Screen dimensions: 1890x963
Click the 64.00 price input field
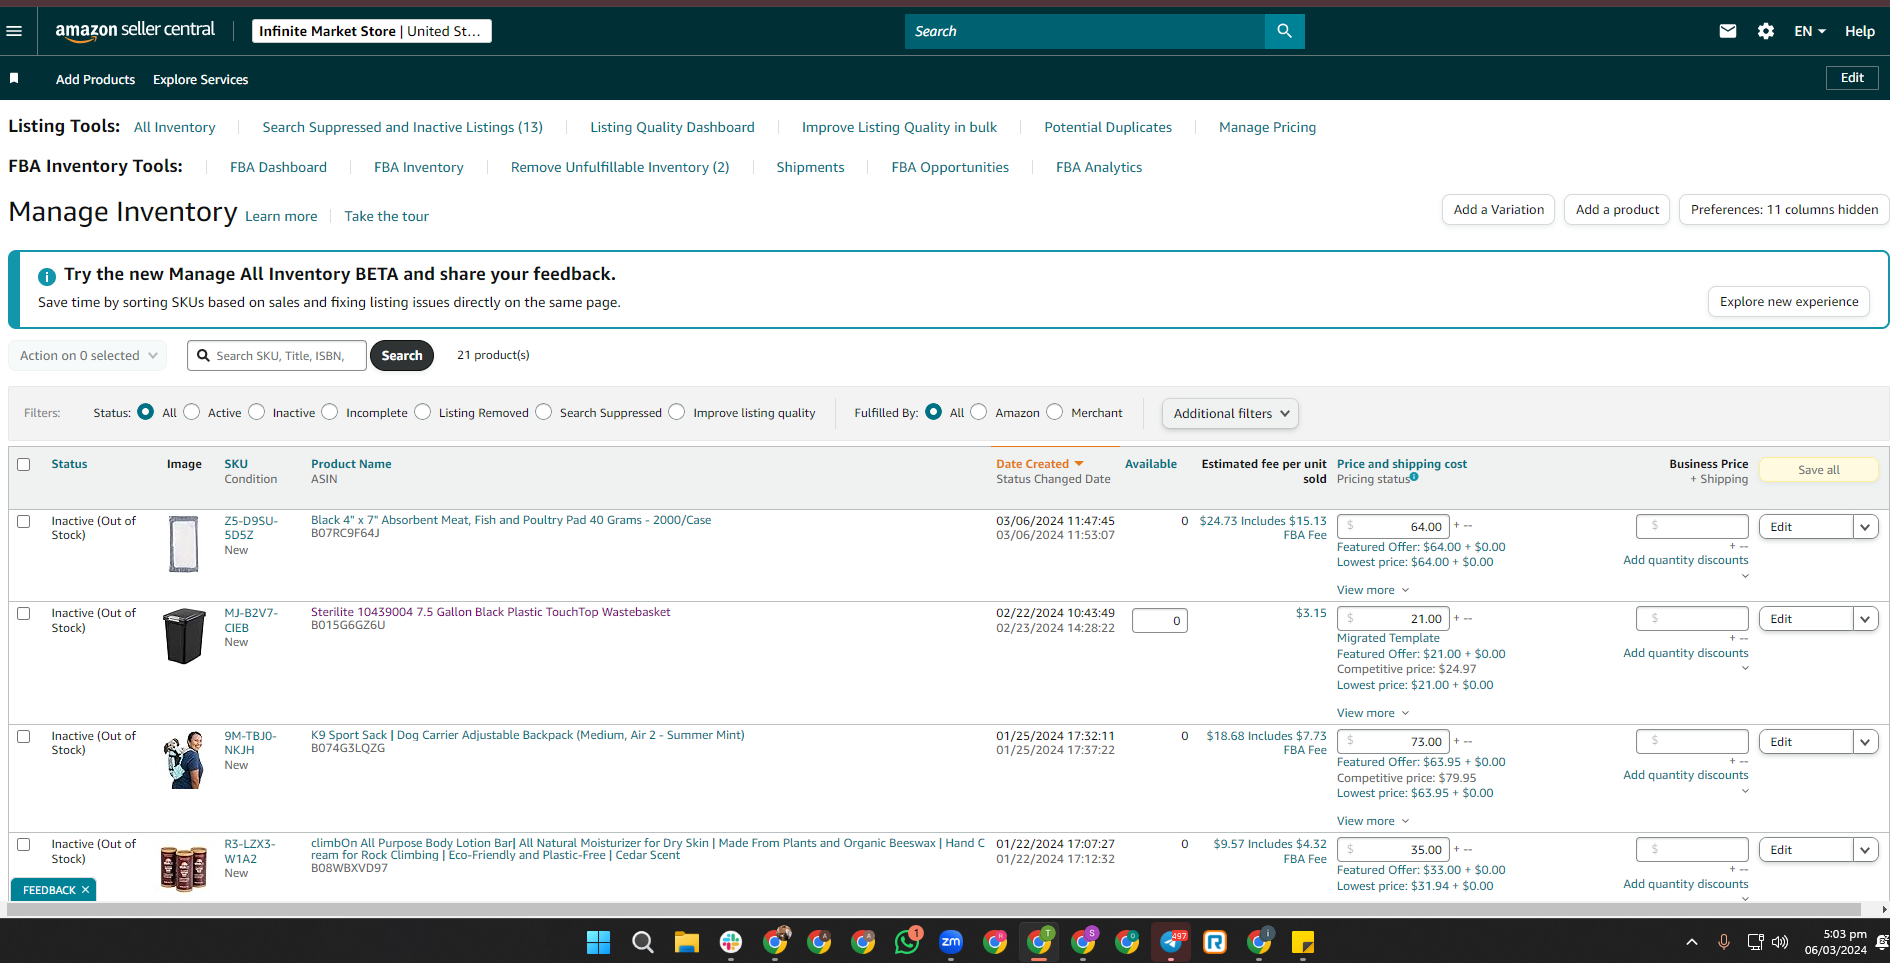[1393, 527]
